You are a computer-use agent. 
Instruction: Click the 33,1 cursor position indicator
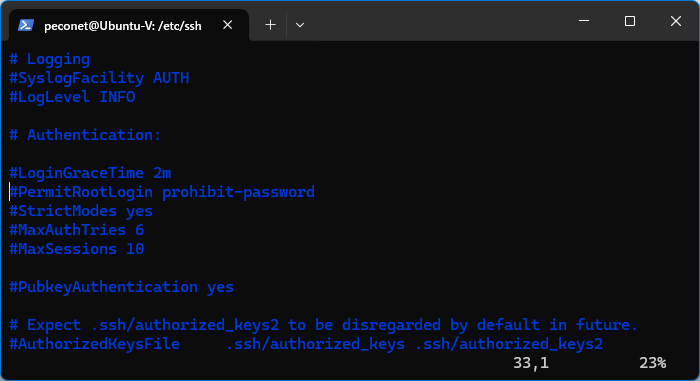531,363
